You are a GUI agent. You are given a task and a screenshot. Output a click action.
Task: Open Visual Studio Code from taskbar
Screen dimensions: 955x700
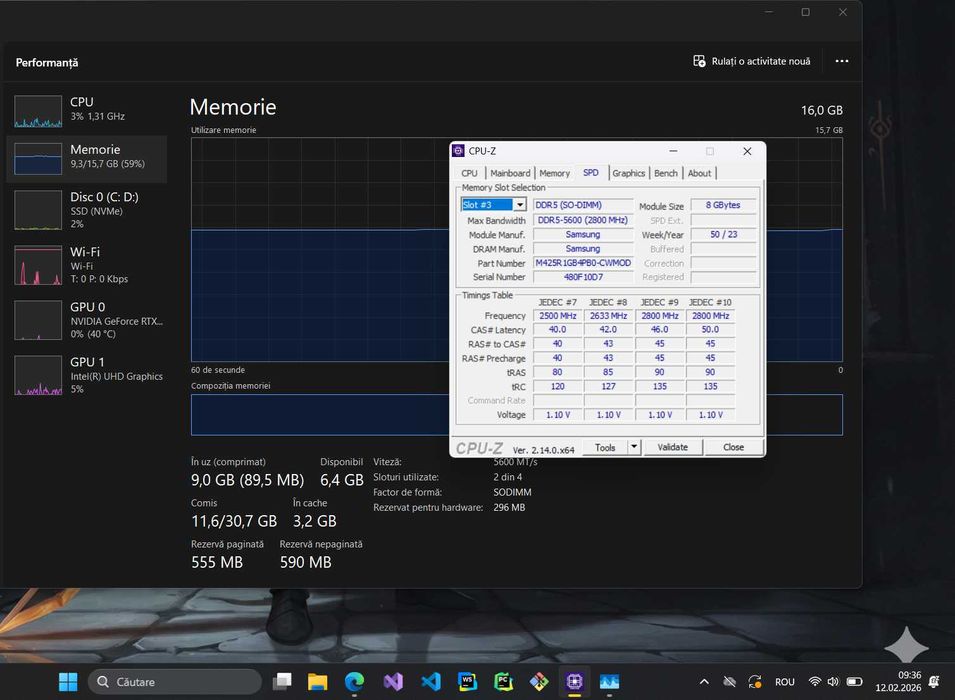(431, 682)
